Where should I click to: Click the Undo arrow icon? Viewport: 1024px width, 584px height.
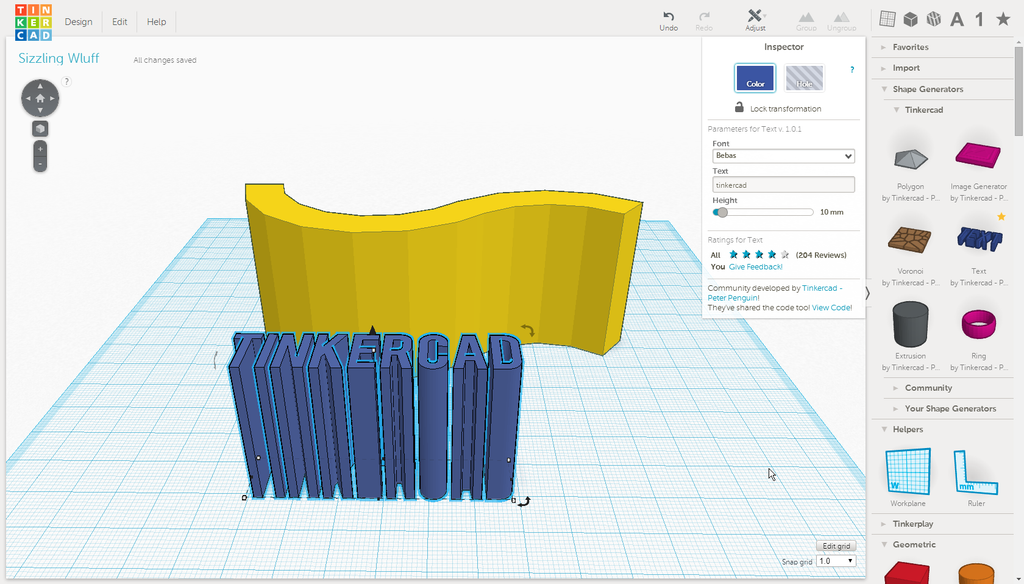point(668,16)
